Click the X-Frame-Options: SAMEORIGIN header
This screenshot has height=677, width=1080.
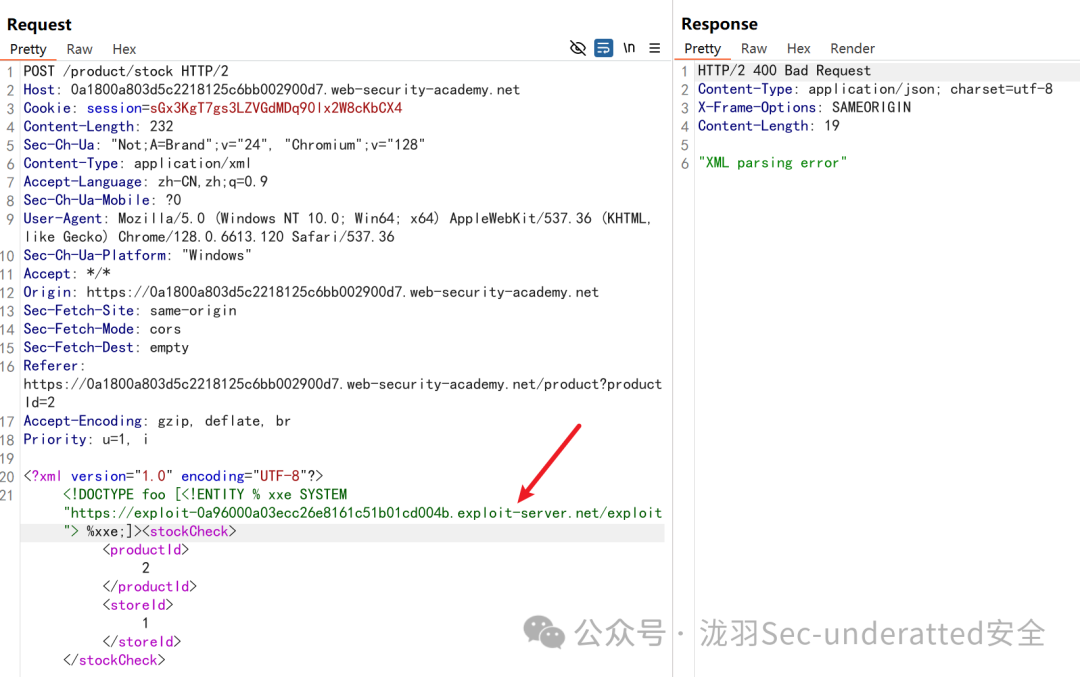point(804,107)
